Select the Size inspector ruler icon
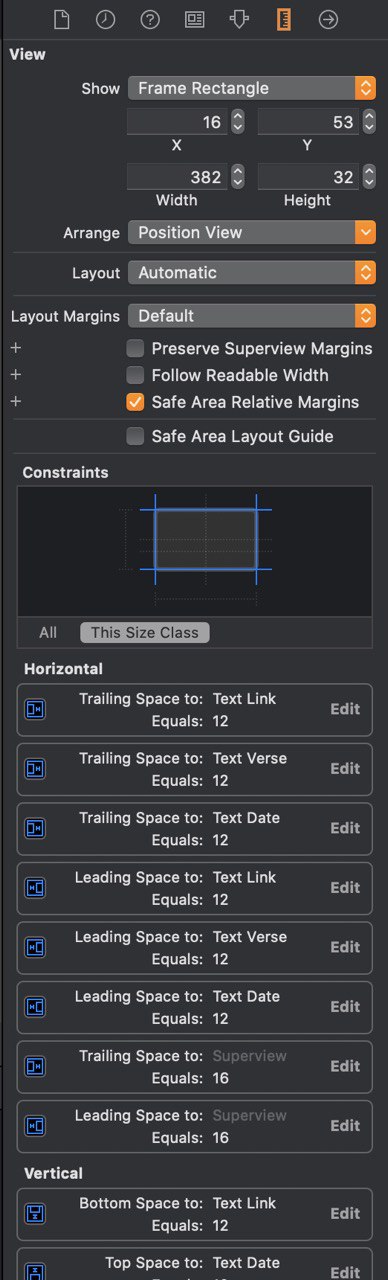Viewport: 388px width, 1280px height. 283,19
